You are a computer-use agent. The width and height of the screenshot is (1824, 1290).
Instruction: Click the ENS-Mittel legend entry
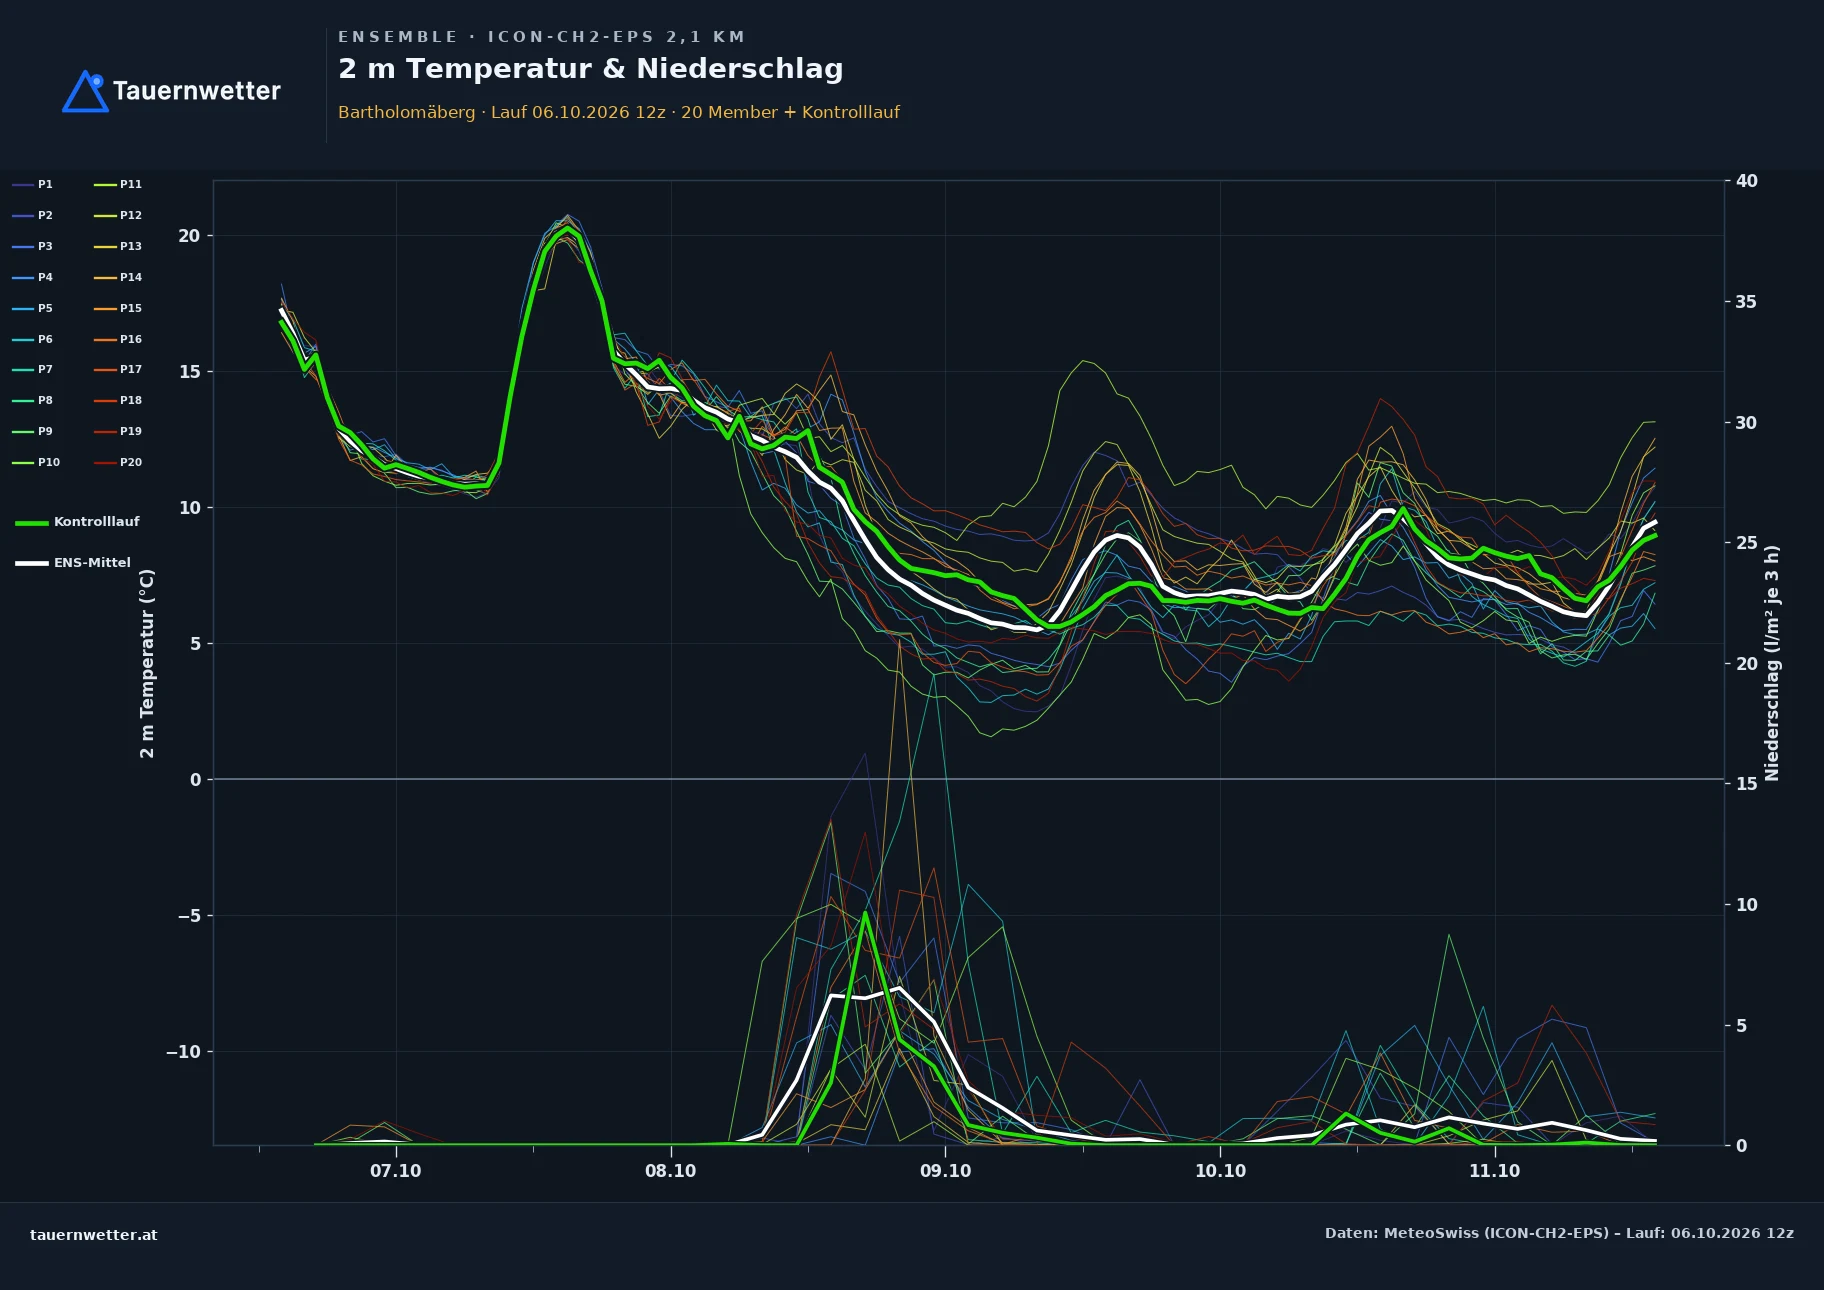point(73,563)
